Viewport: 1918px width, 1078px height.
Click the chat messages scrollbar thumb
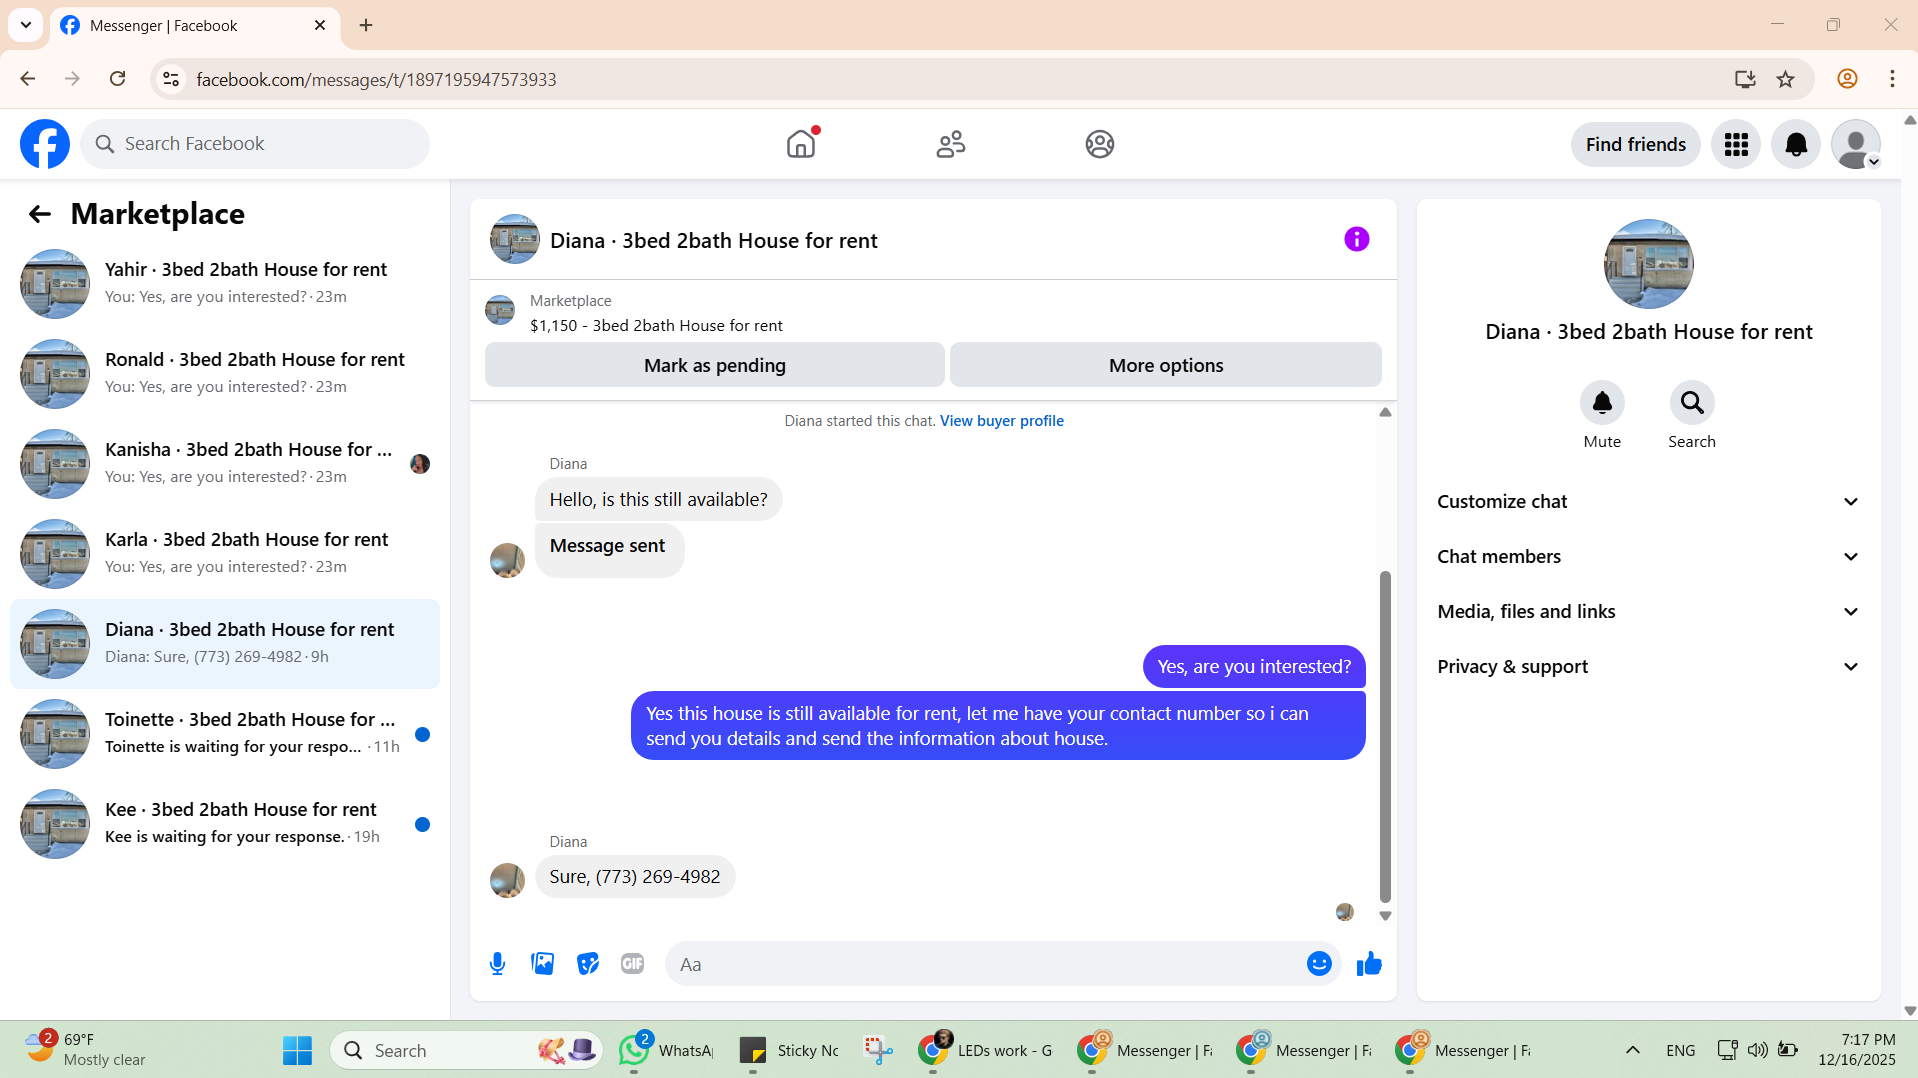point(1385,737)
